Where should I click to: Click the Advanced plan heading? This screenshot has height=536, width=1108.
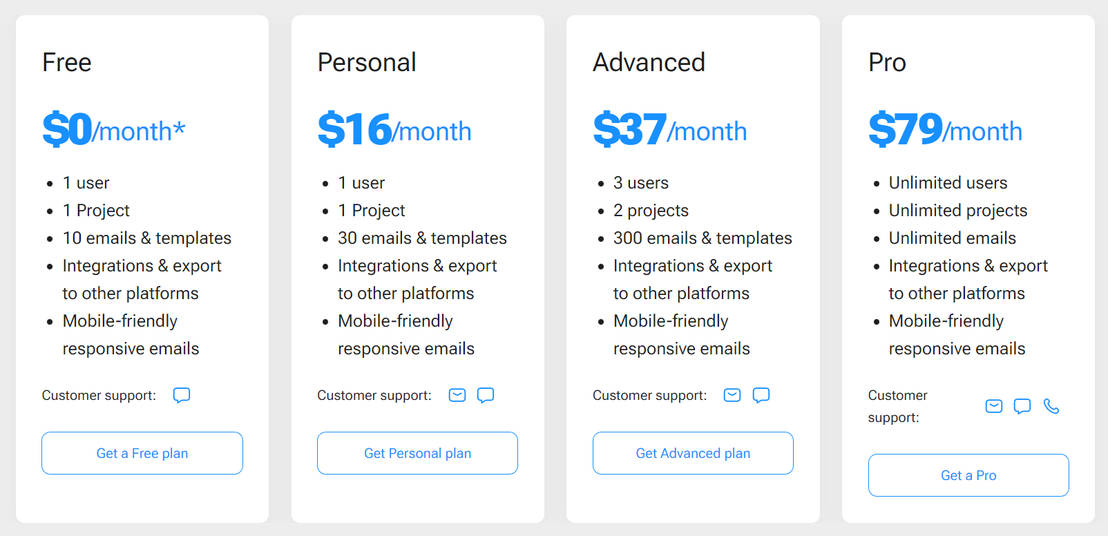pyautogui.click(x=649, y=62)
